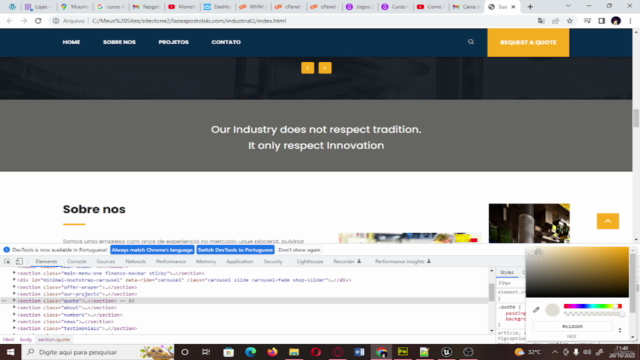Expand the numbers section node
Viewport: 640px width, 360px height.
pyautogui.click(x=14, y=314)
